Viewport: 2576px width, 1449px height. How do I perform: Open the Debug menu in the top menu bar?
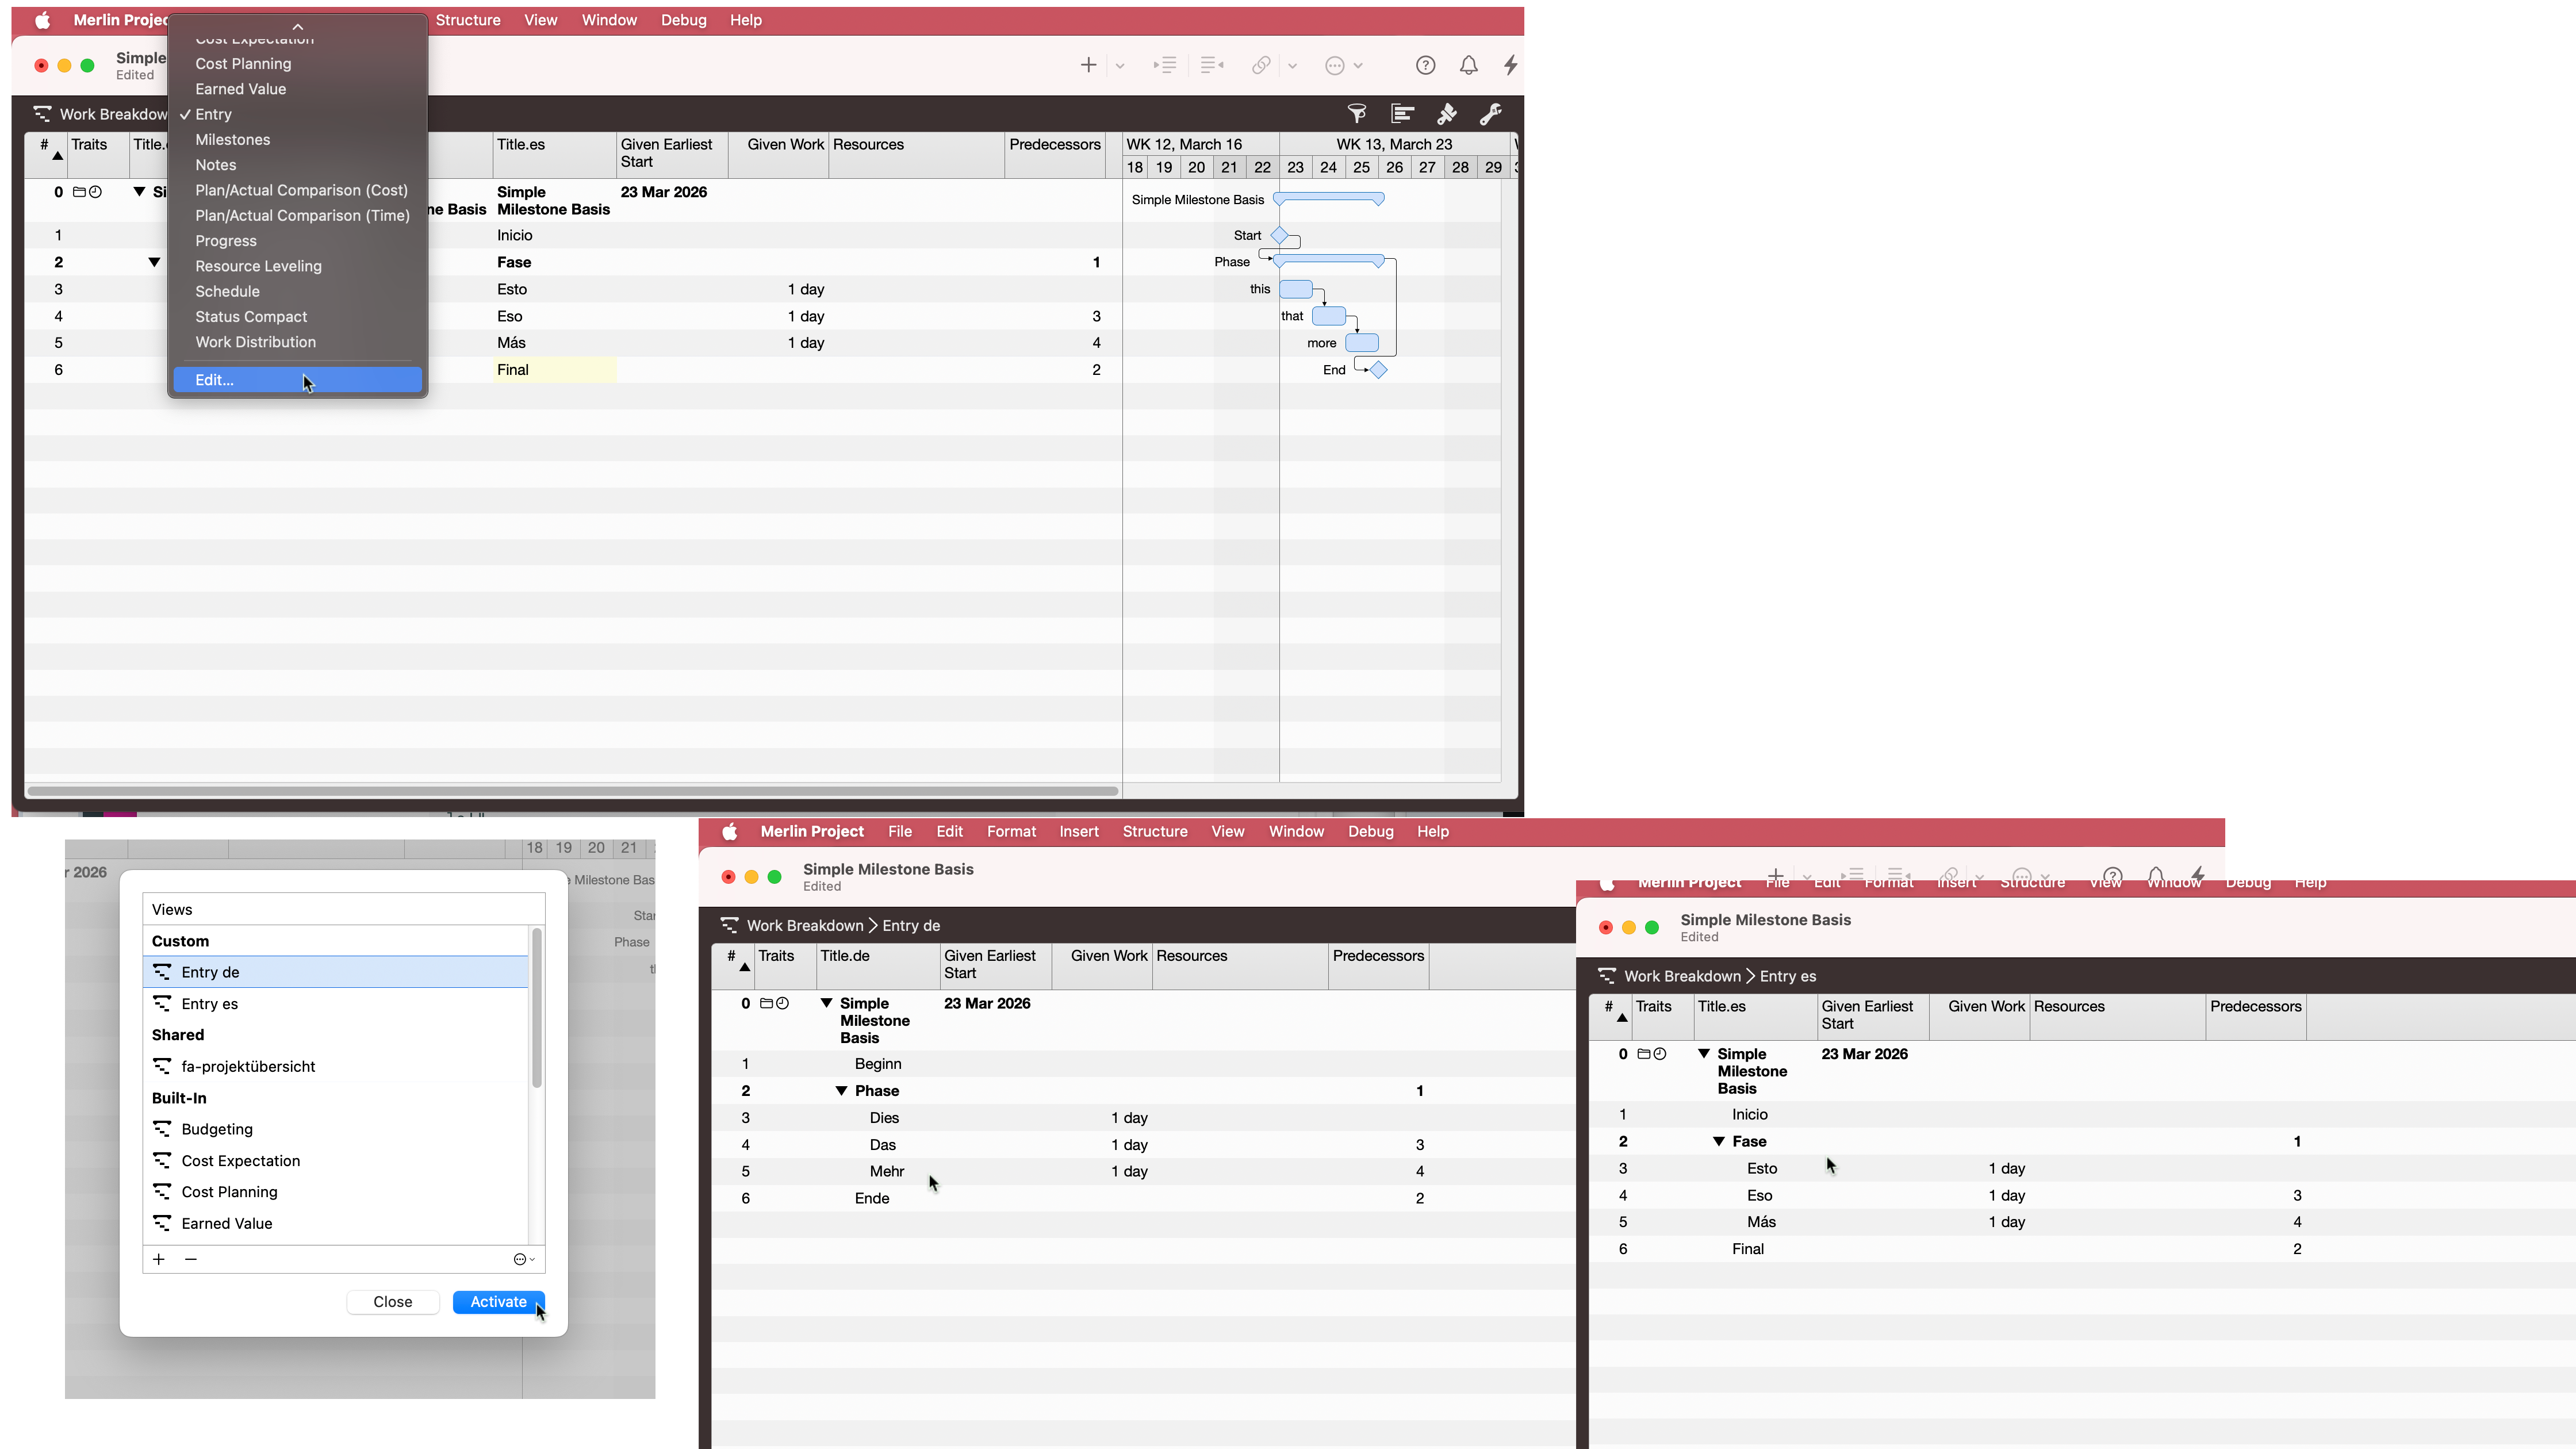(683, 20)
